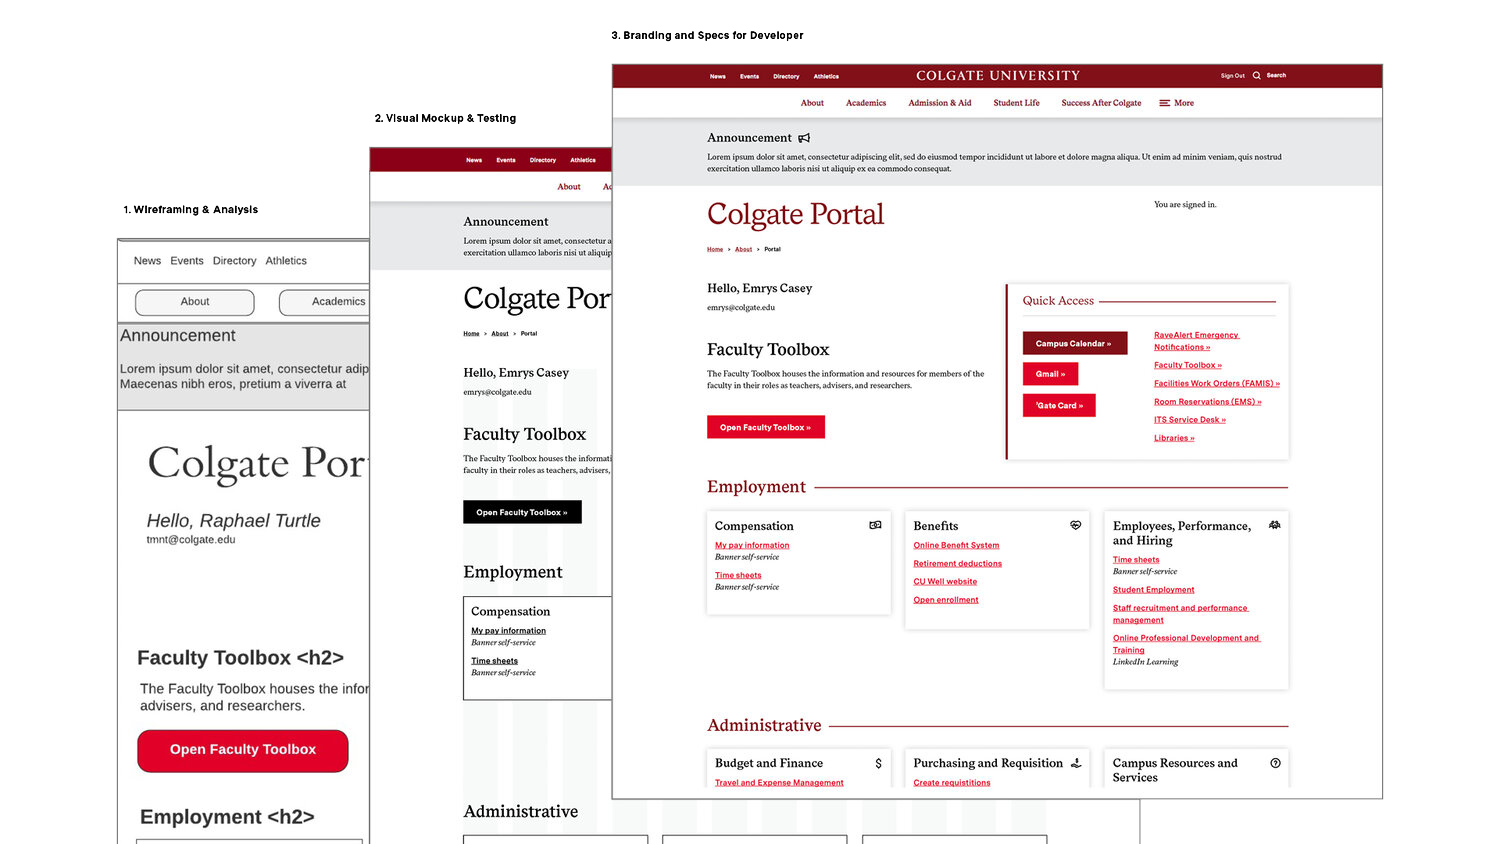Click the Campus Resources help circle icon
1500x844 pixels.
[x=1275, y=763]
